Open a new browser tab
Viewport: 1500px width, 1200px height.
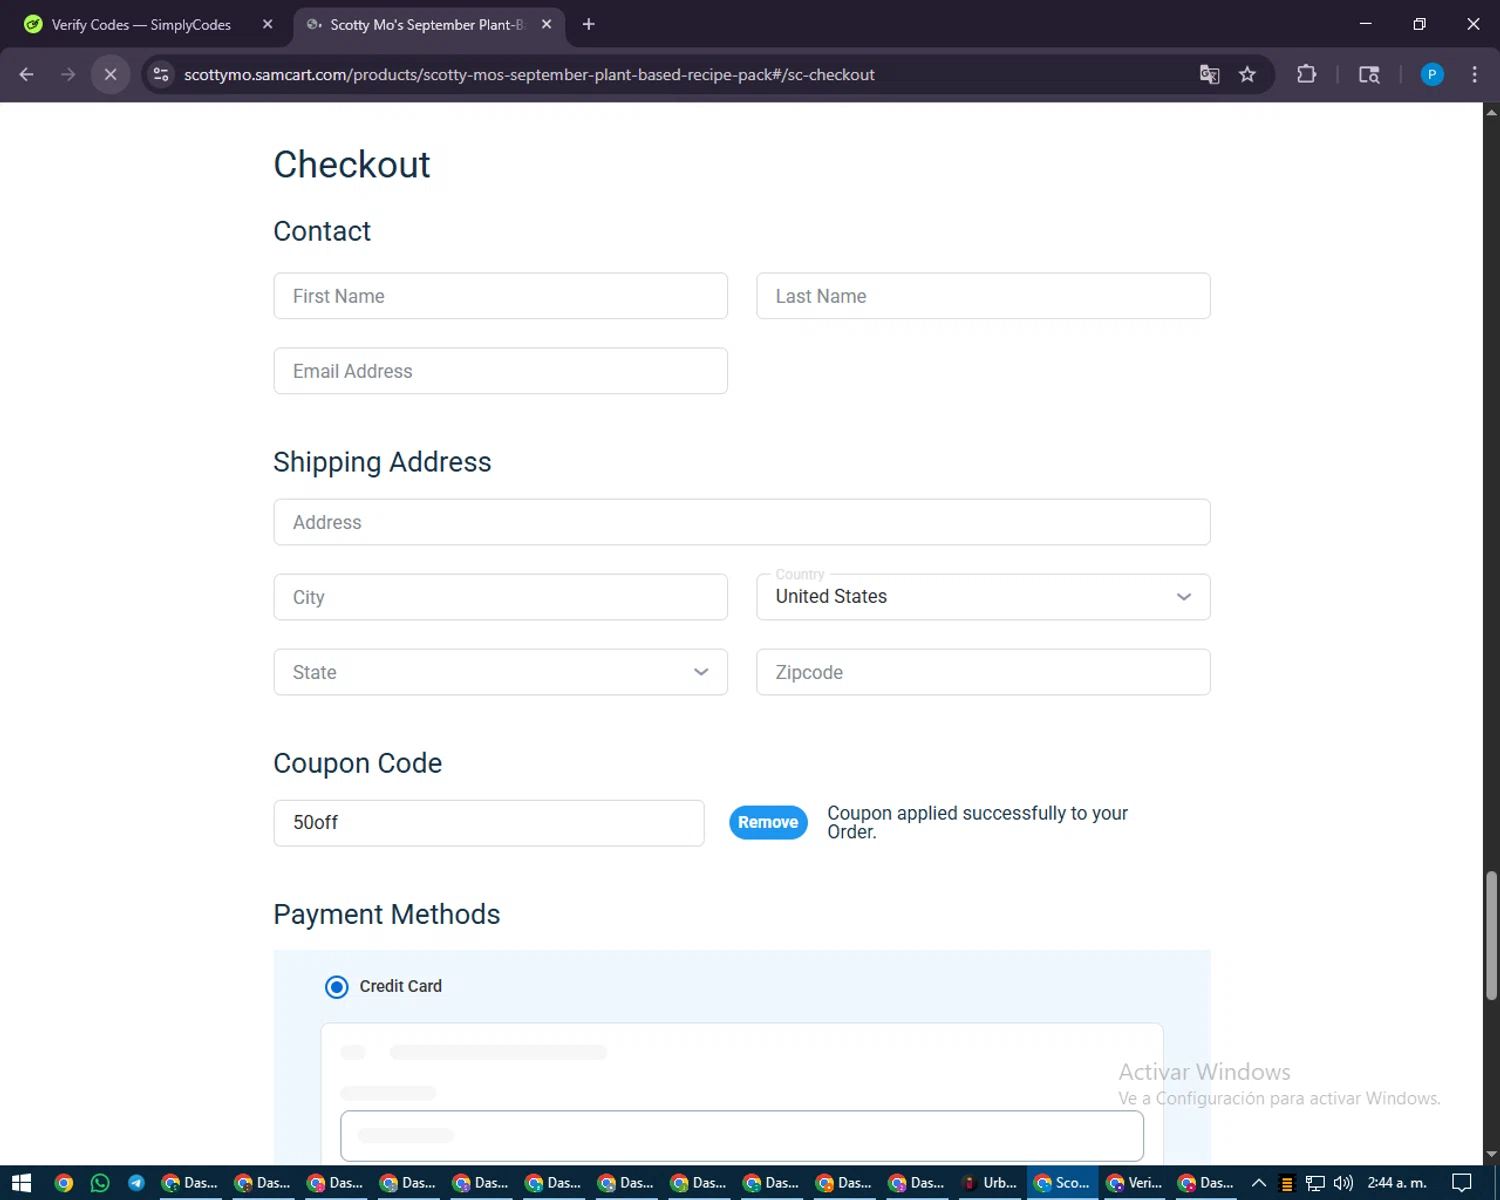(x=588, y=24)
